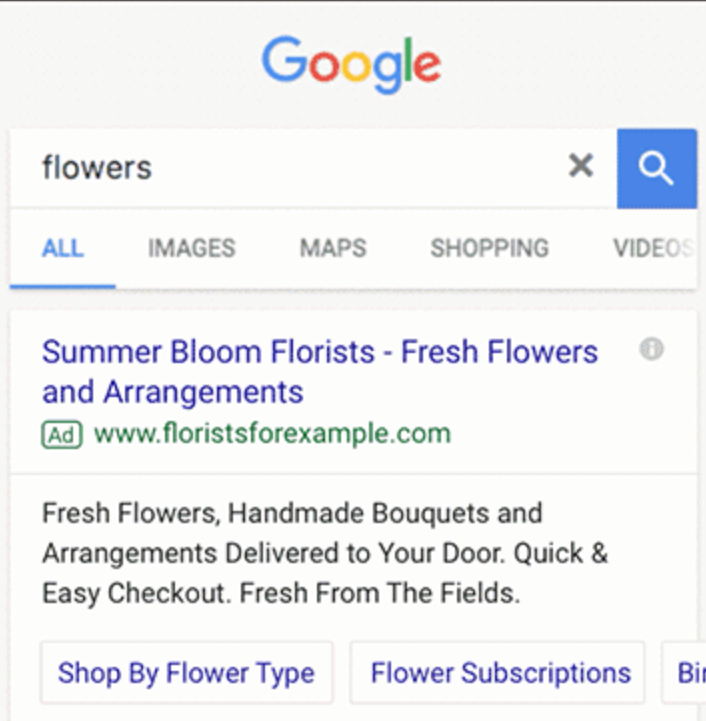Click the blue magnifying glass search button
Viewport: 706px width, 721px height.
[656, 168]
